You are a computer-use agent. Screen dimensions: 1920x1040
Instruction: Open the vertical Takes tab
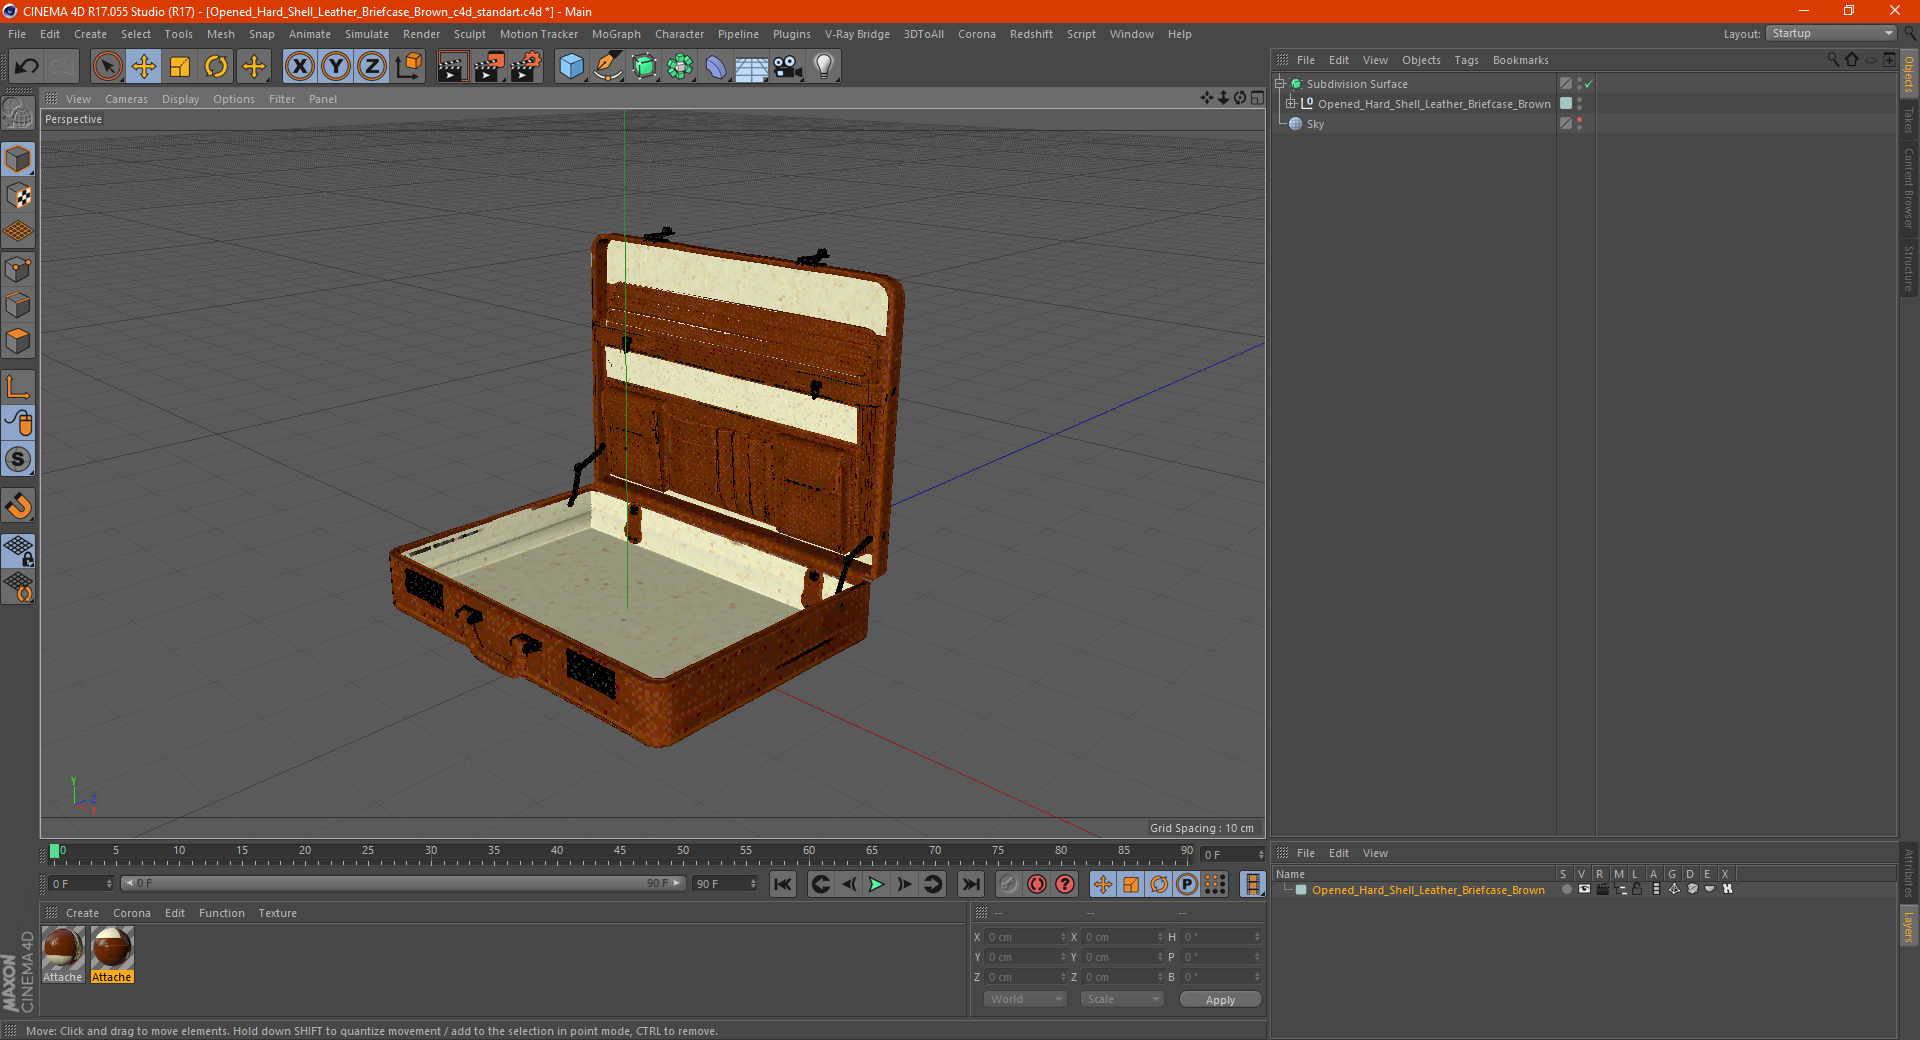(1909, 120)
